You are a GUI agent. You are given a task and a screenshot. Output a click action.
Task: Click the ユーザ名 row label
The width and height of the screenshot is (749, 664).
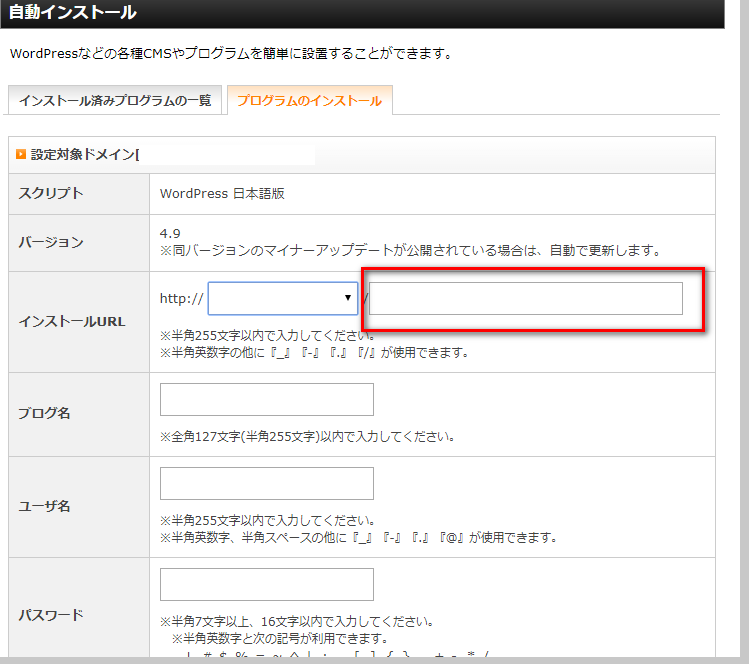click(44, 506)
